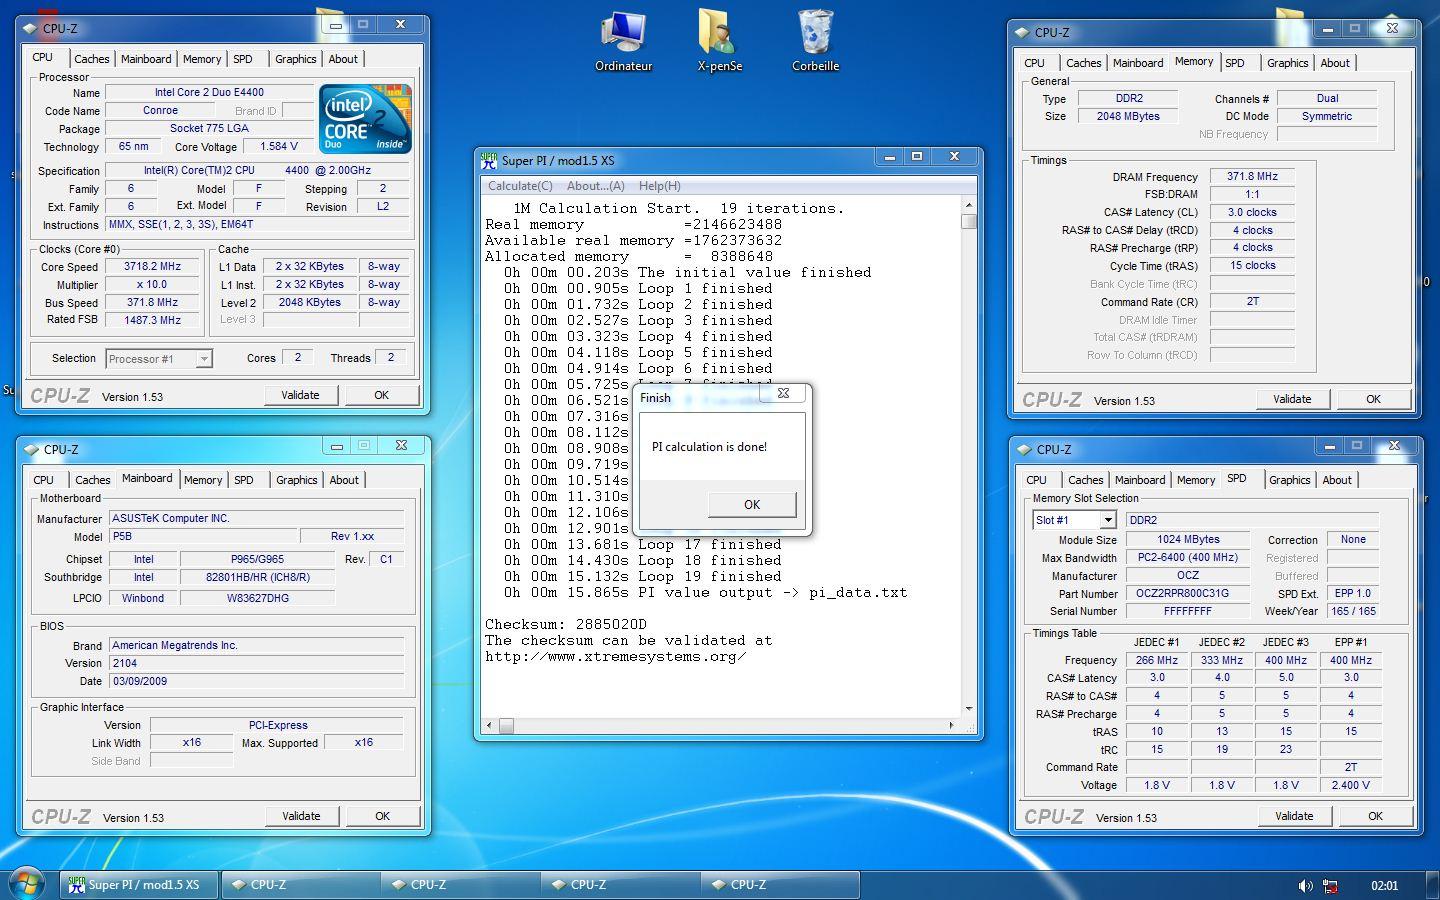
Task: Click OK in Mainboard CPU-Z window
Action: (x=382, y=816)
